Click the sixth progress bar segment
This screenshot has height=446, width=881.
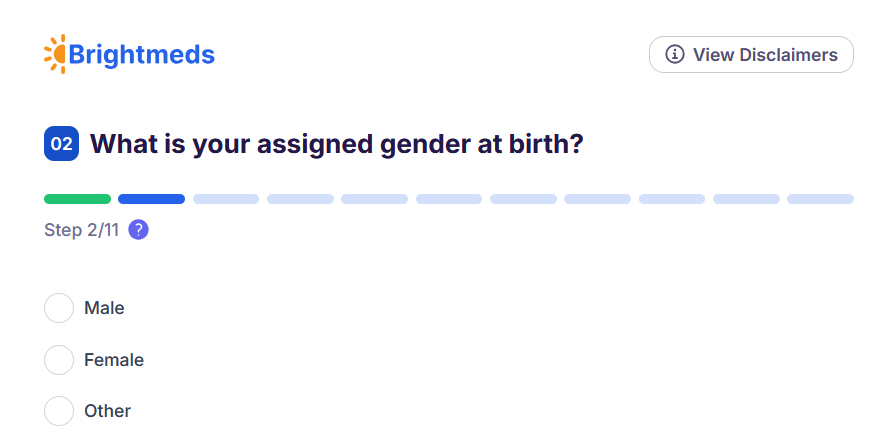coord(449,199)
